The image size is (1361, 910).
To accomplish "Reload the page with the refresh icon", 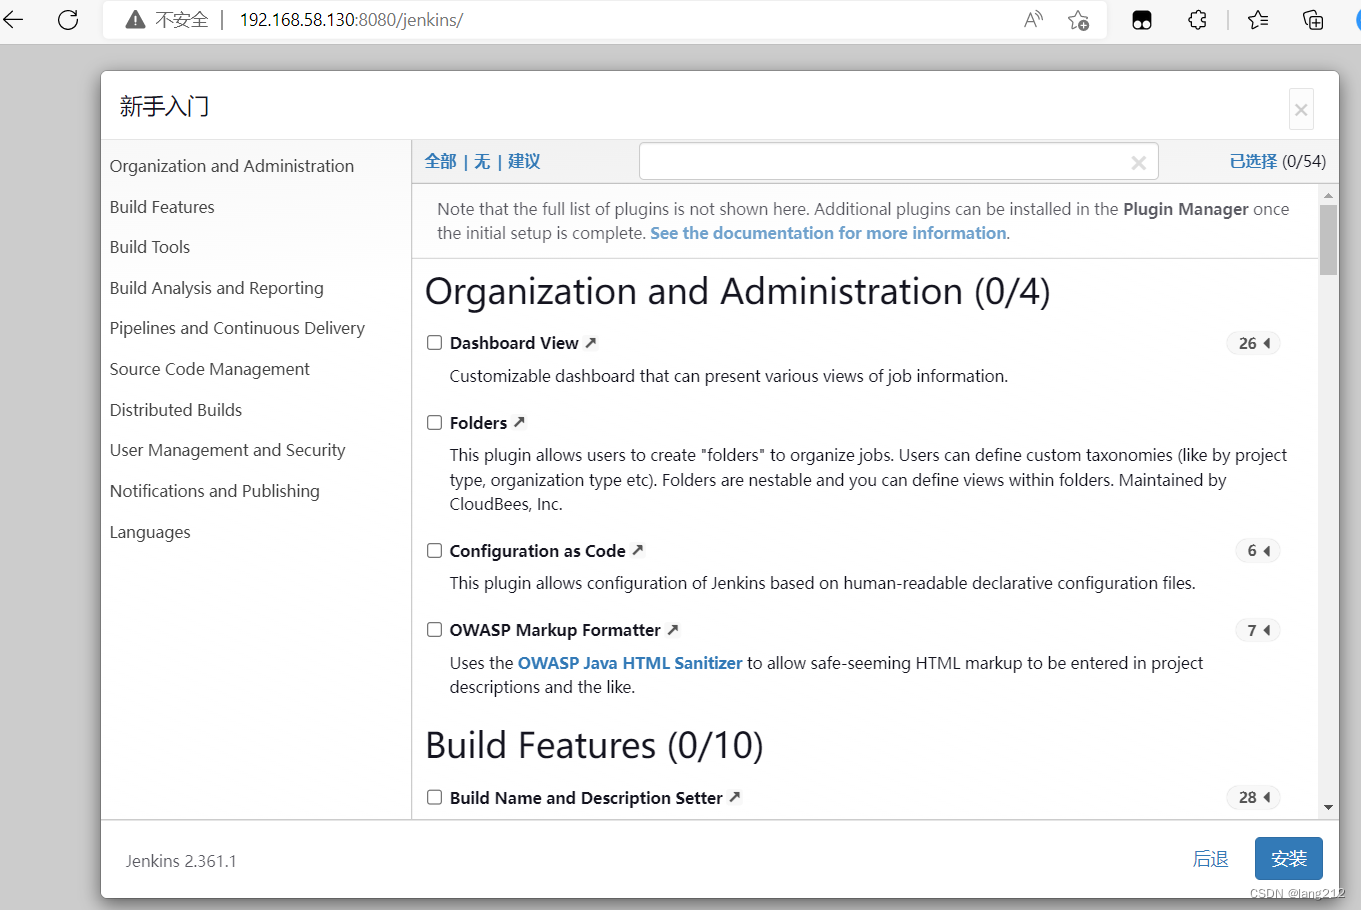I will pyautogui.click(x=68, y=20).
